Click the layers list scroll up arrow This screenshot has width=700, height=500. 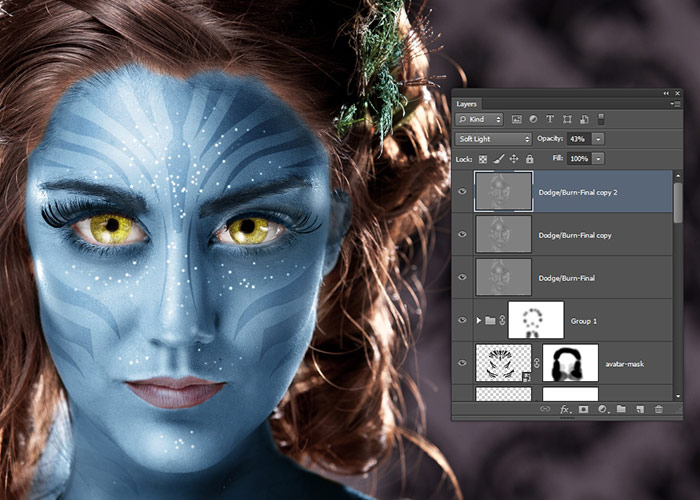pos(678,175)
